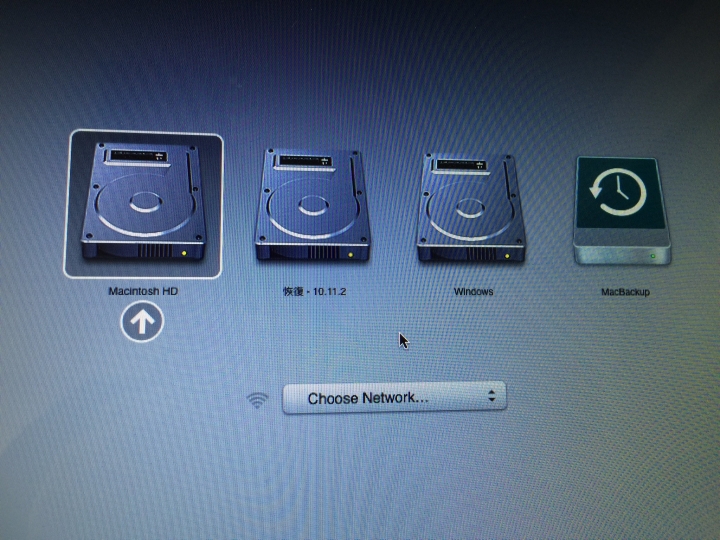Open the Choose Network dropdown
Viewport: 720px width, 540px height.
tap(394, 398)
